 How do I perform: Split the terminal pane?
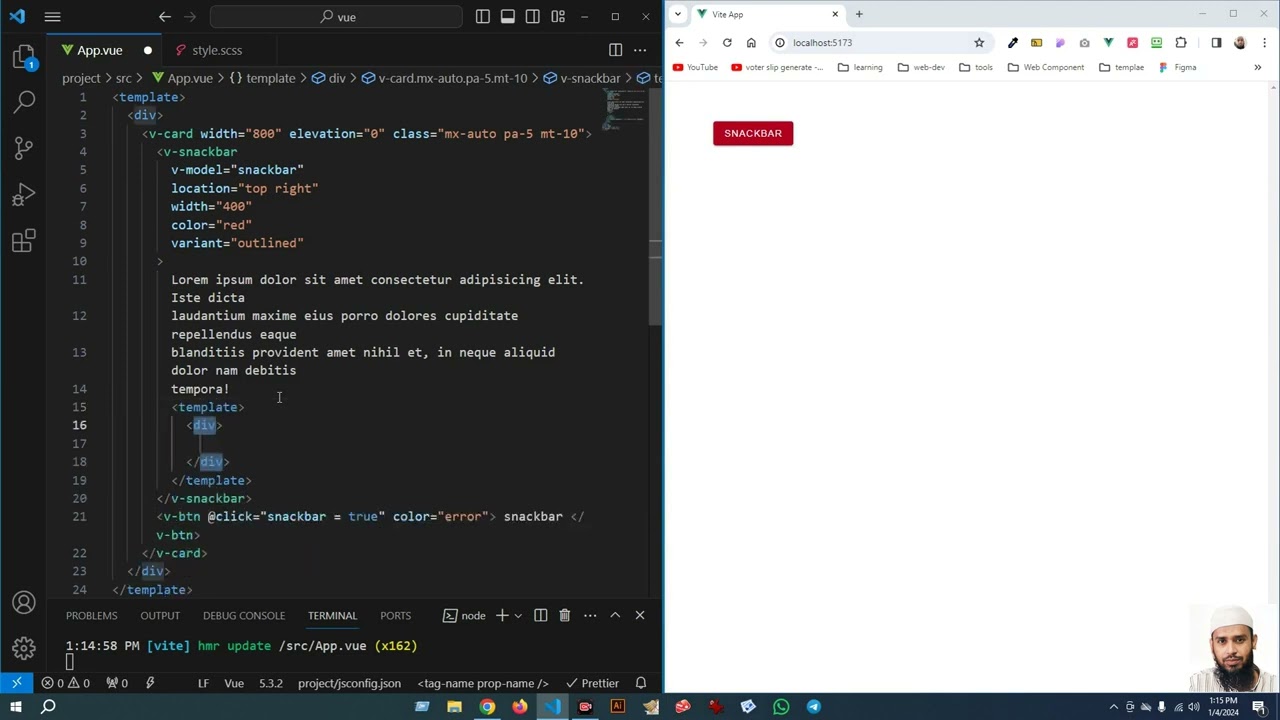coord(540,616)
